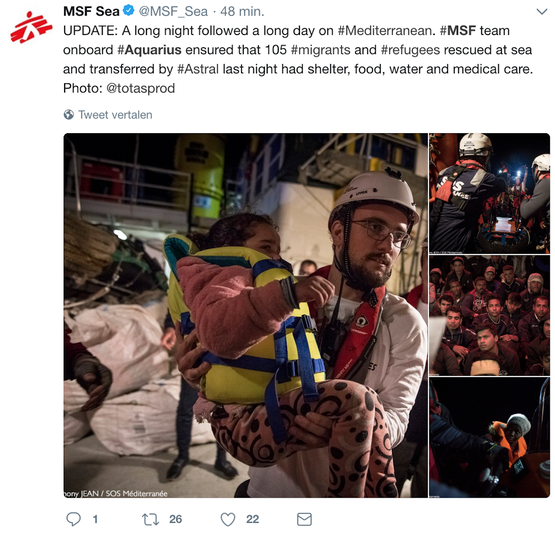This screenshot has height=536, width=555.
Task: Open the @MSF_Sea handle link
Action: click(x=173, y=12)
